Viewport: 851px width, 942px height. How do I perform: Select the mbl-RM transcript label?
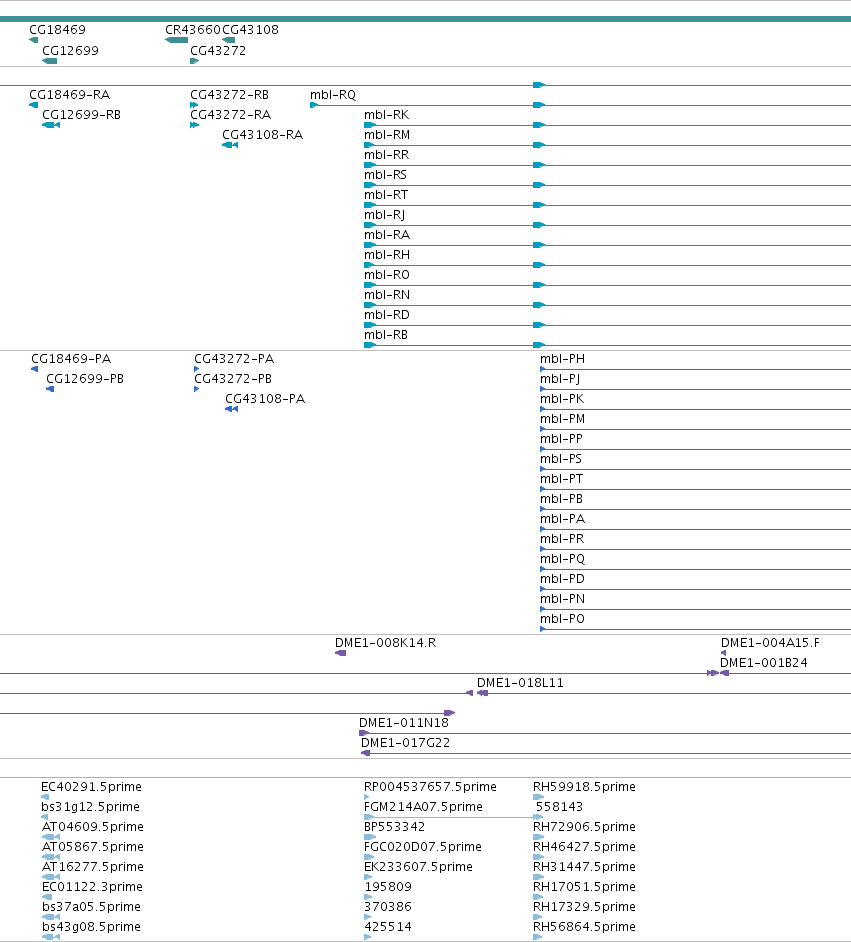pos(387,135)
